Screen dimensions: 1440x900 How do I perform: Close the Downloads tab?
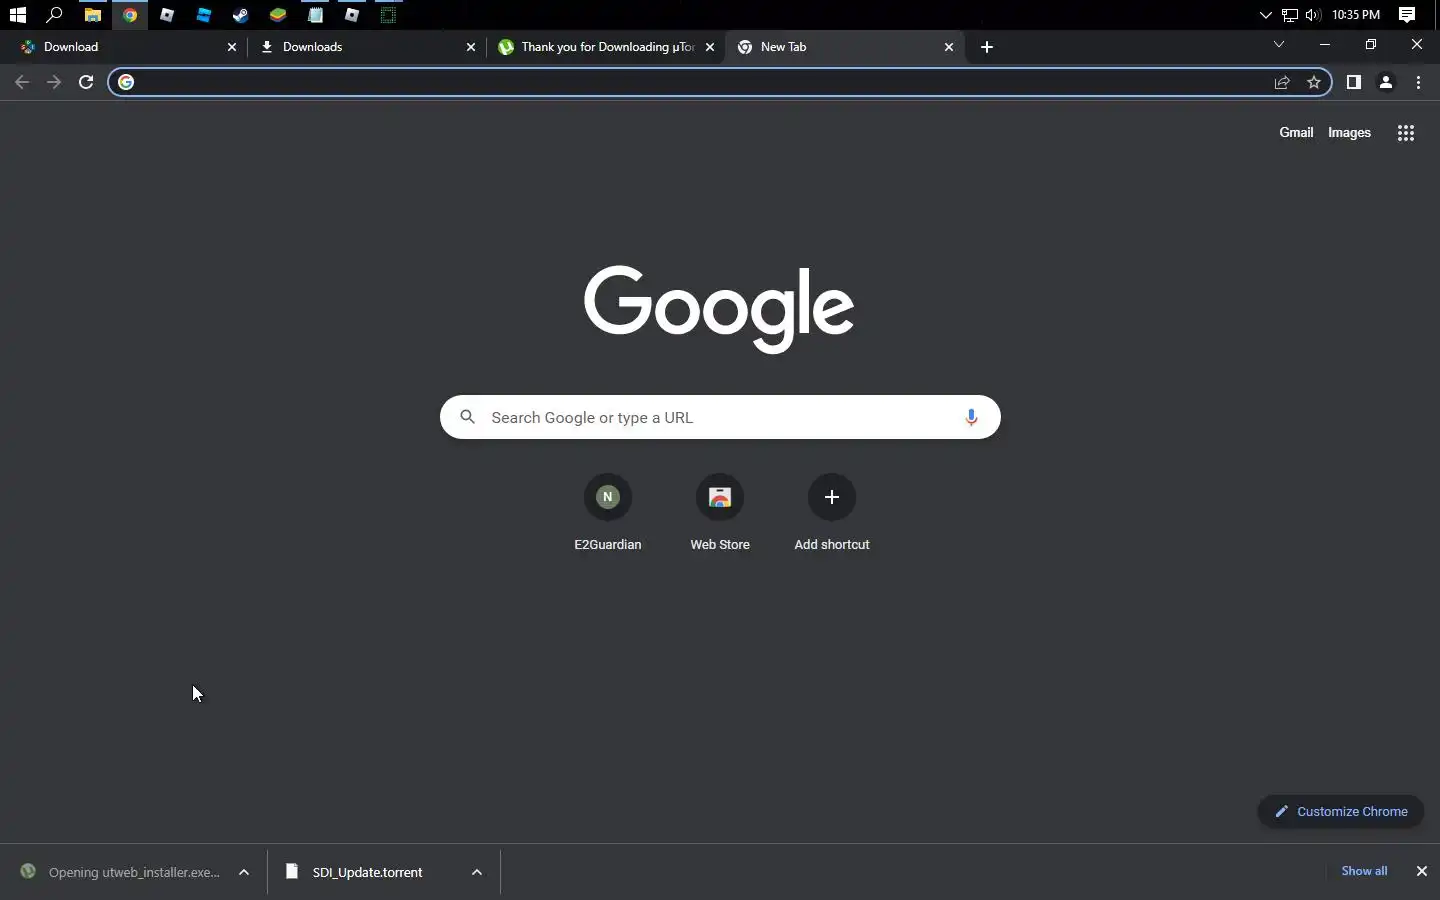471,47
